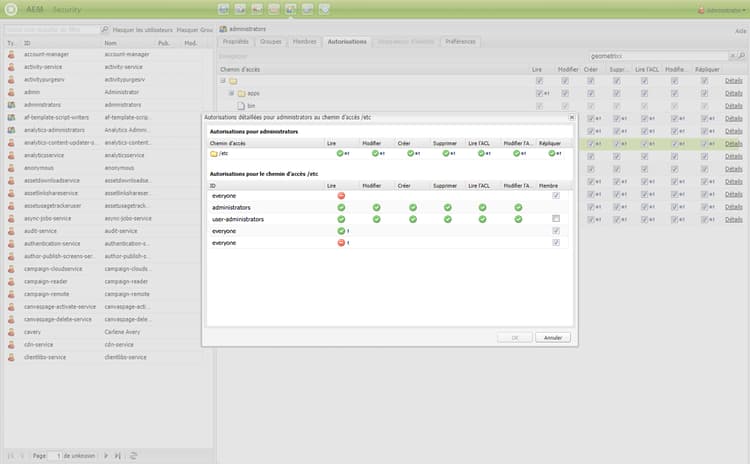Image resolution: width=750 pixels, height=464 pixels.
Task: Toggle the Lire checkbox in the apps row
Action: (x=540, y=93)
